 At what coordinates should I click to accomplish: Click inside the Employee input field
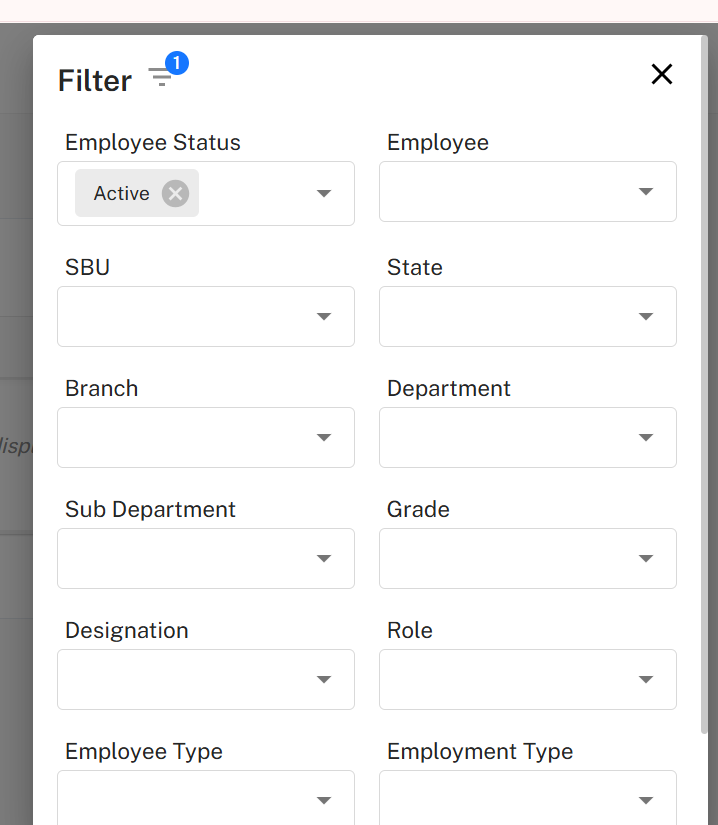tap(510, 191)
